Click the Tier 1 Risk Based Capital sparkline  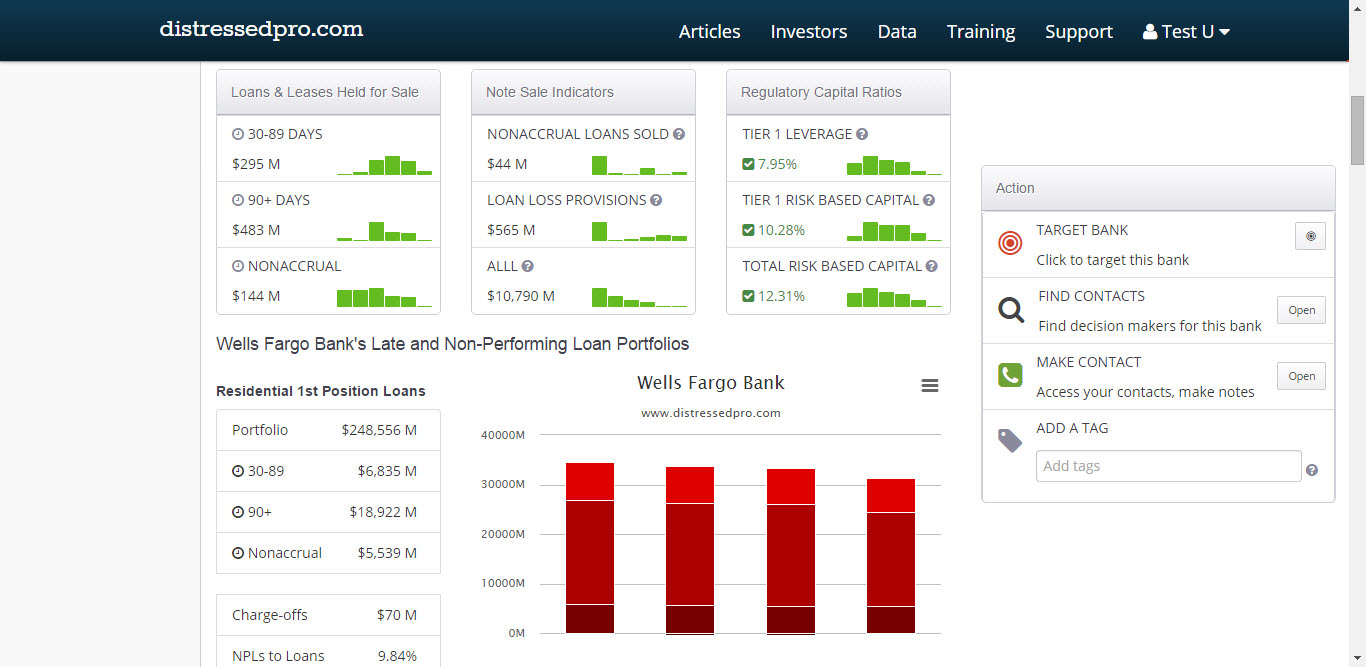pyautogui.click(x=895, y=231)
